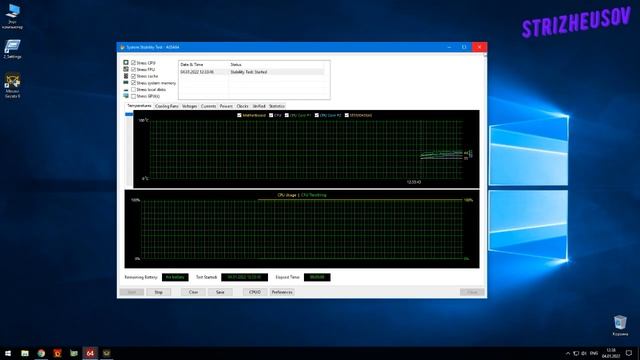Click the blue selector bar left of graph
This screenshot has height=360, width=640.
(x=129, y=114)
